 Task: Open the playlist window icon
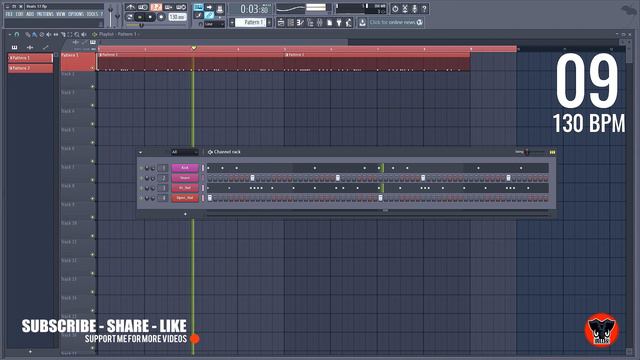[x=281, y=22]
